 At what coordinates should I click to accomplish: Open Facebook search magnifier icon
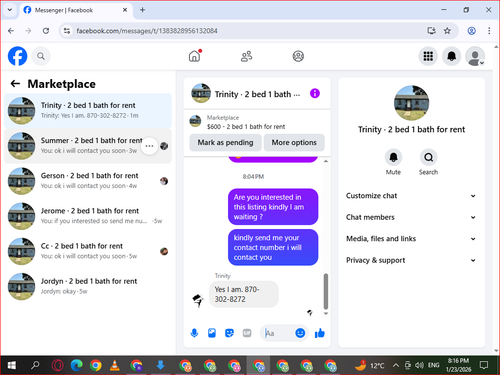click(41, 56)
